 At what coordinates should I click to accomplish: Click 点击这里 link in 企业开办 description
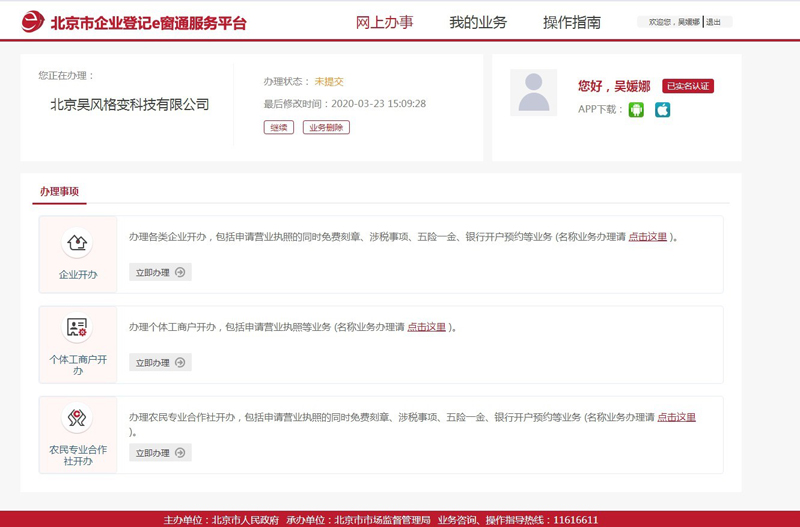[x=647, y=237]
